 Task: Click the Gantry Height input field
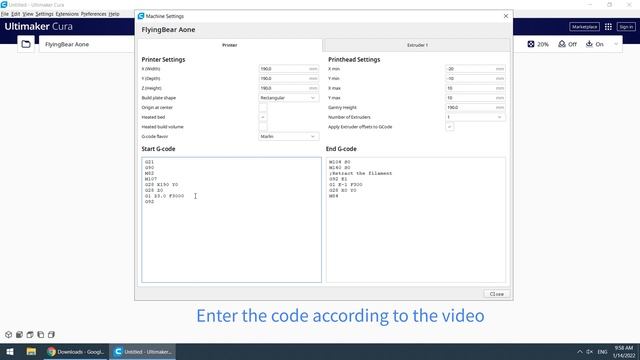475,107
